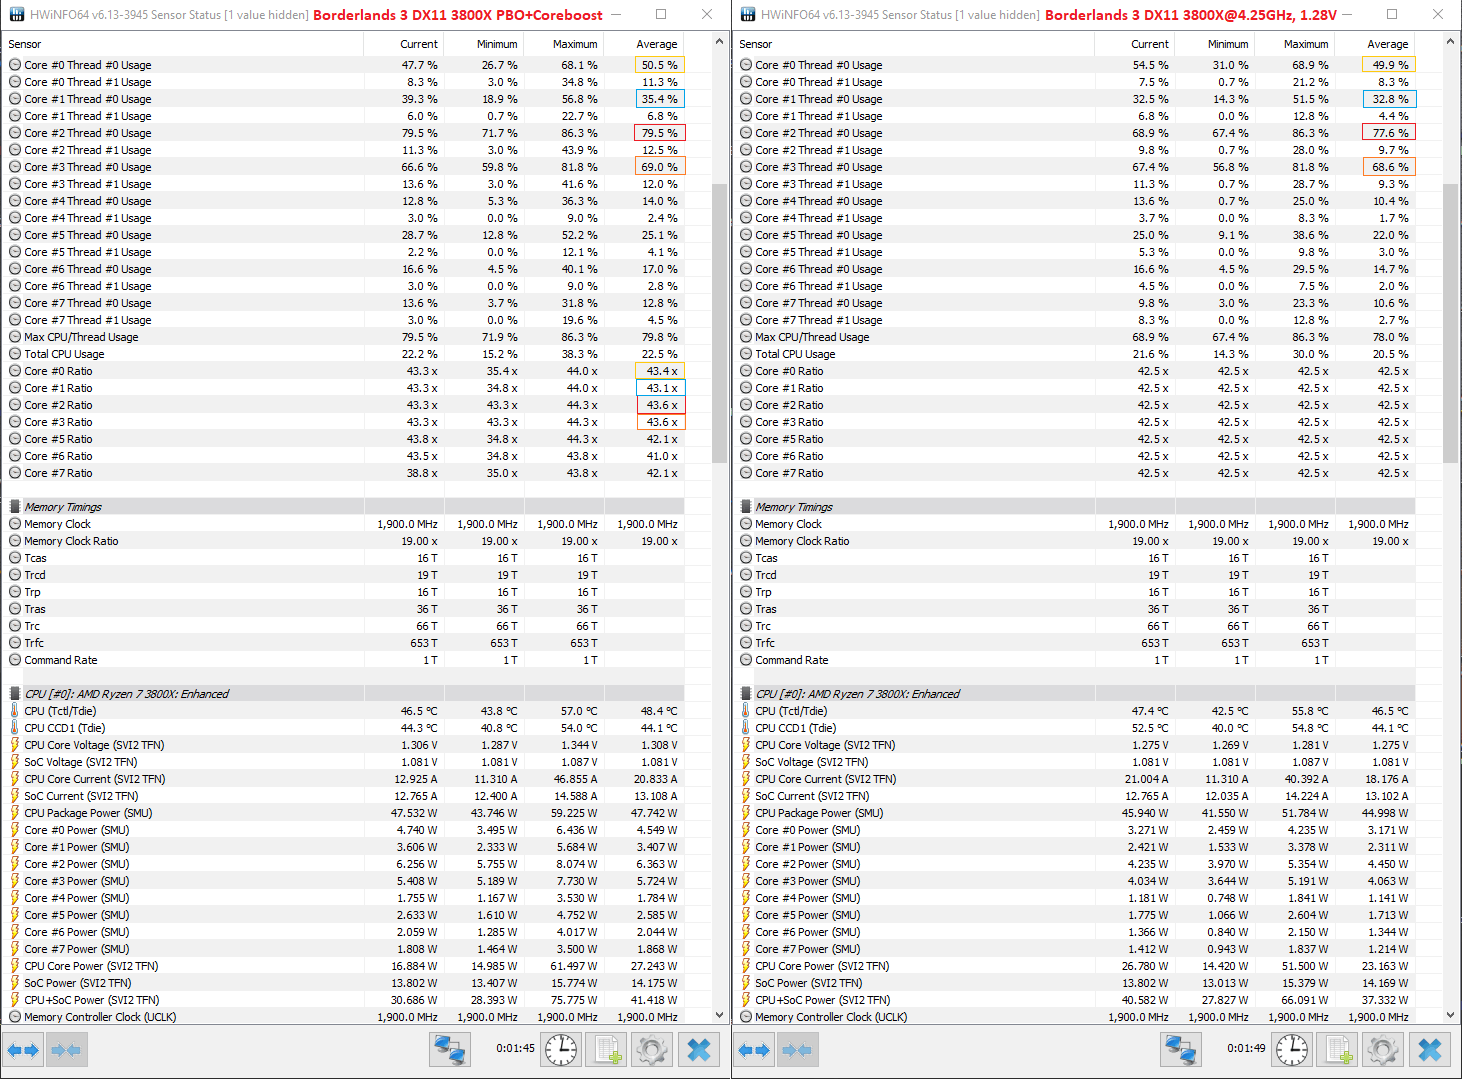Select 'Core #4 Power (SMU)' row in right window
Viewport: 1464px width, 1080px height.
point(1075,898)
